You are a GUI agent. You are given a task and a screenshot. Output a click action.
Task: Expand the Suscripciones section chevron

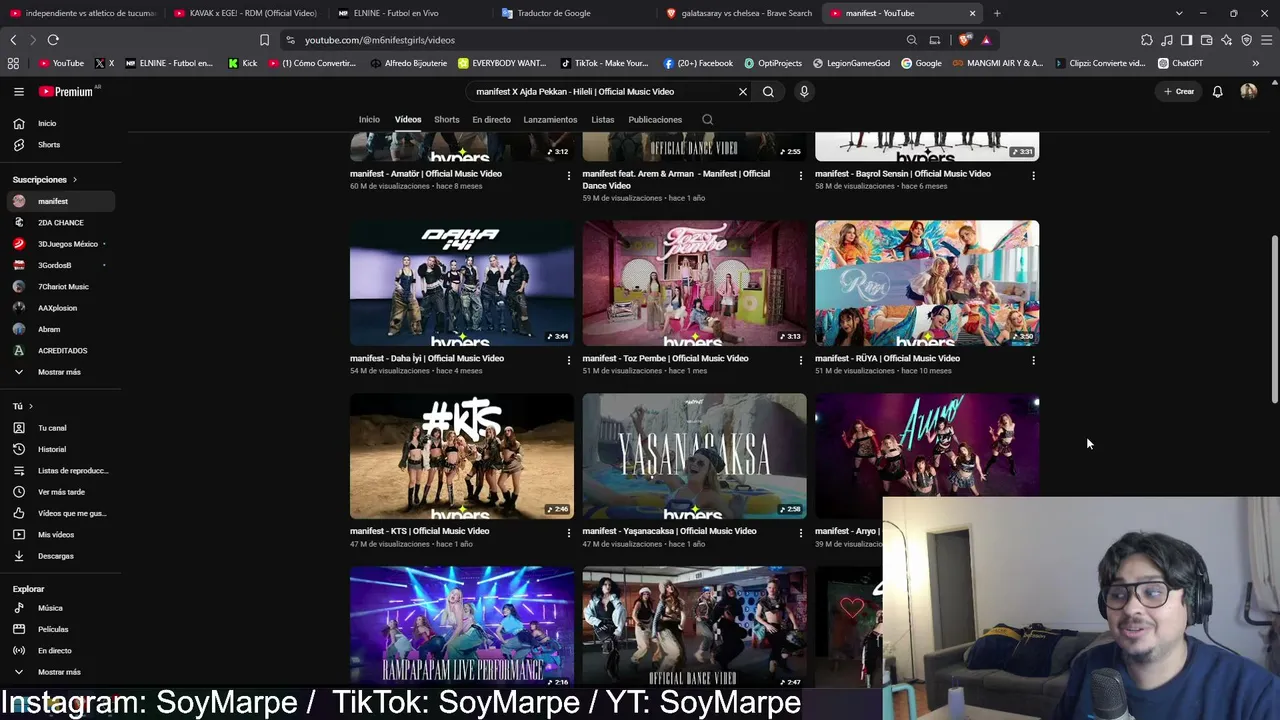[x=74, y=180]
